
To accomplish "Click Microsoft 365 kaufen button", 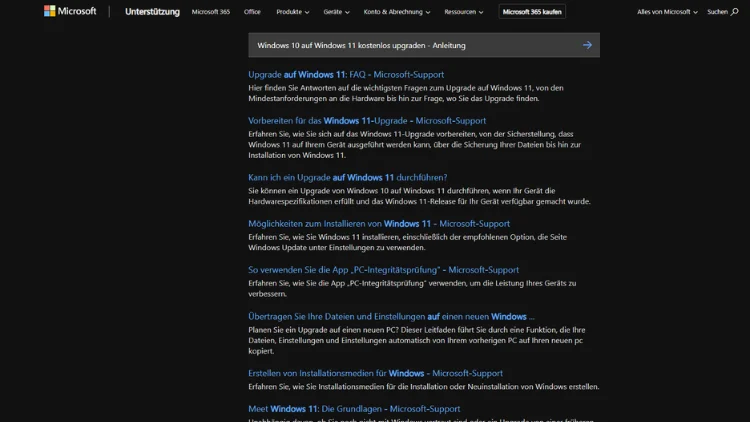I will pos(532,11).
